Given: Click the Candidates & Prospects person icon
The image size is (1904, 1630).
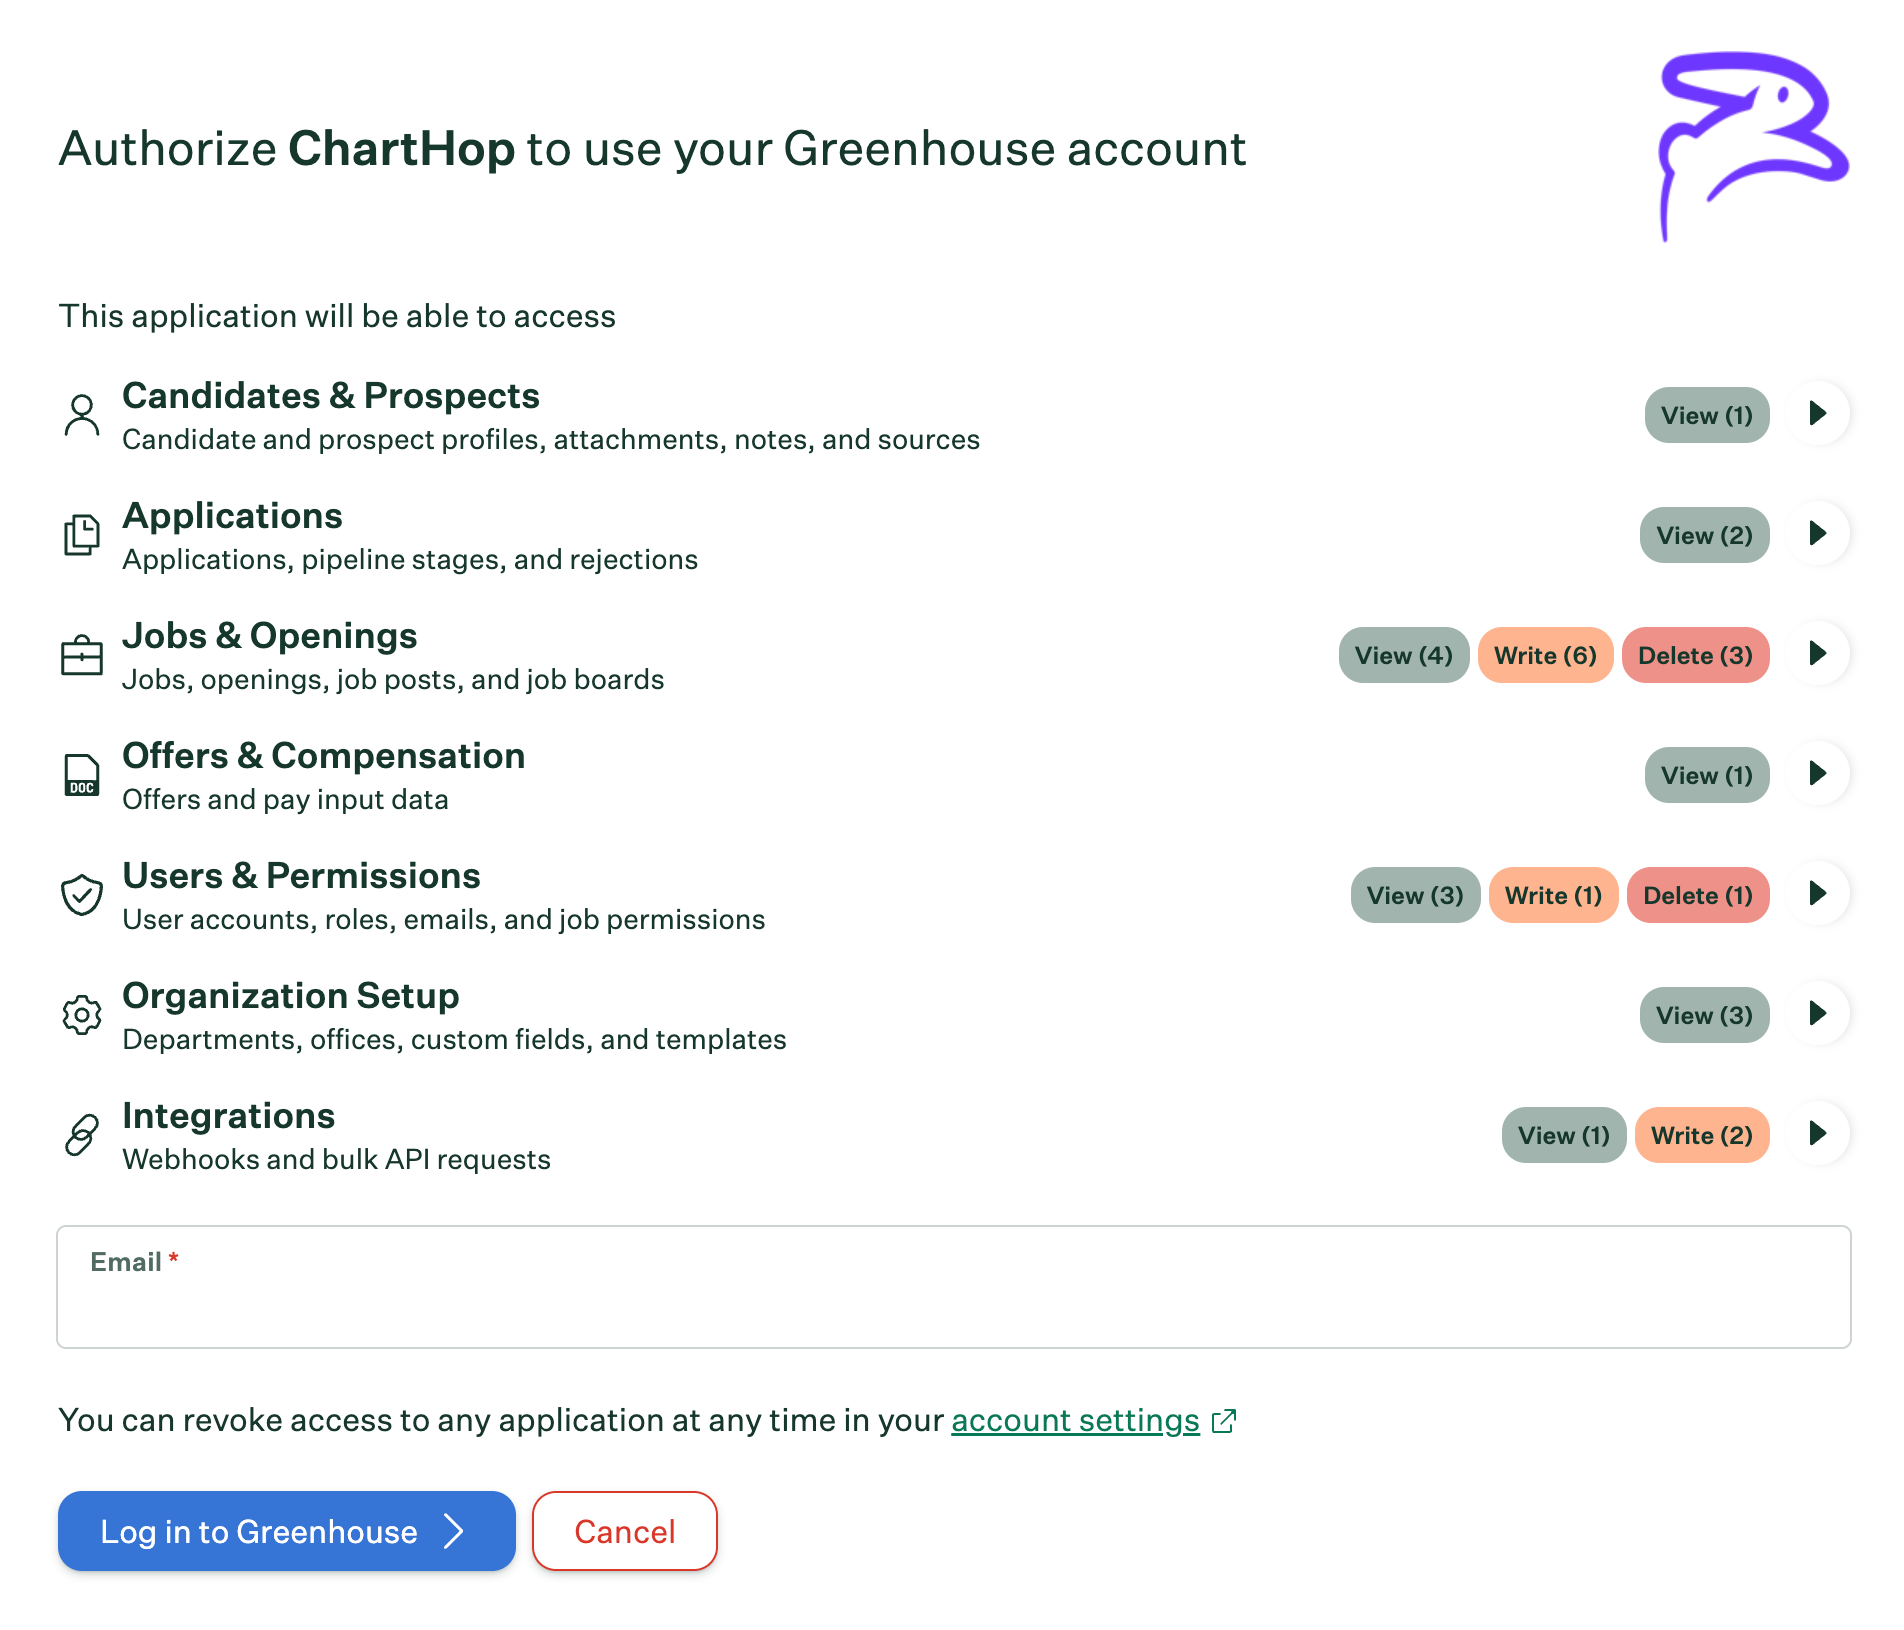Looking at the screenshot, I should pos(82,415).
